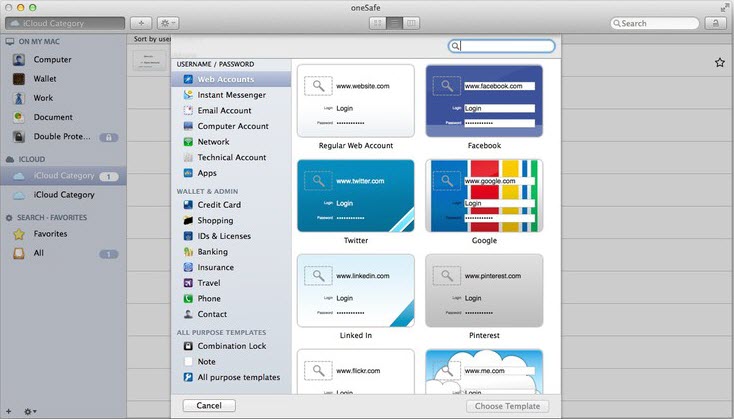Switch to list view mode

(x=395, y=23)
